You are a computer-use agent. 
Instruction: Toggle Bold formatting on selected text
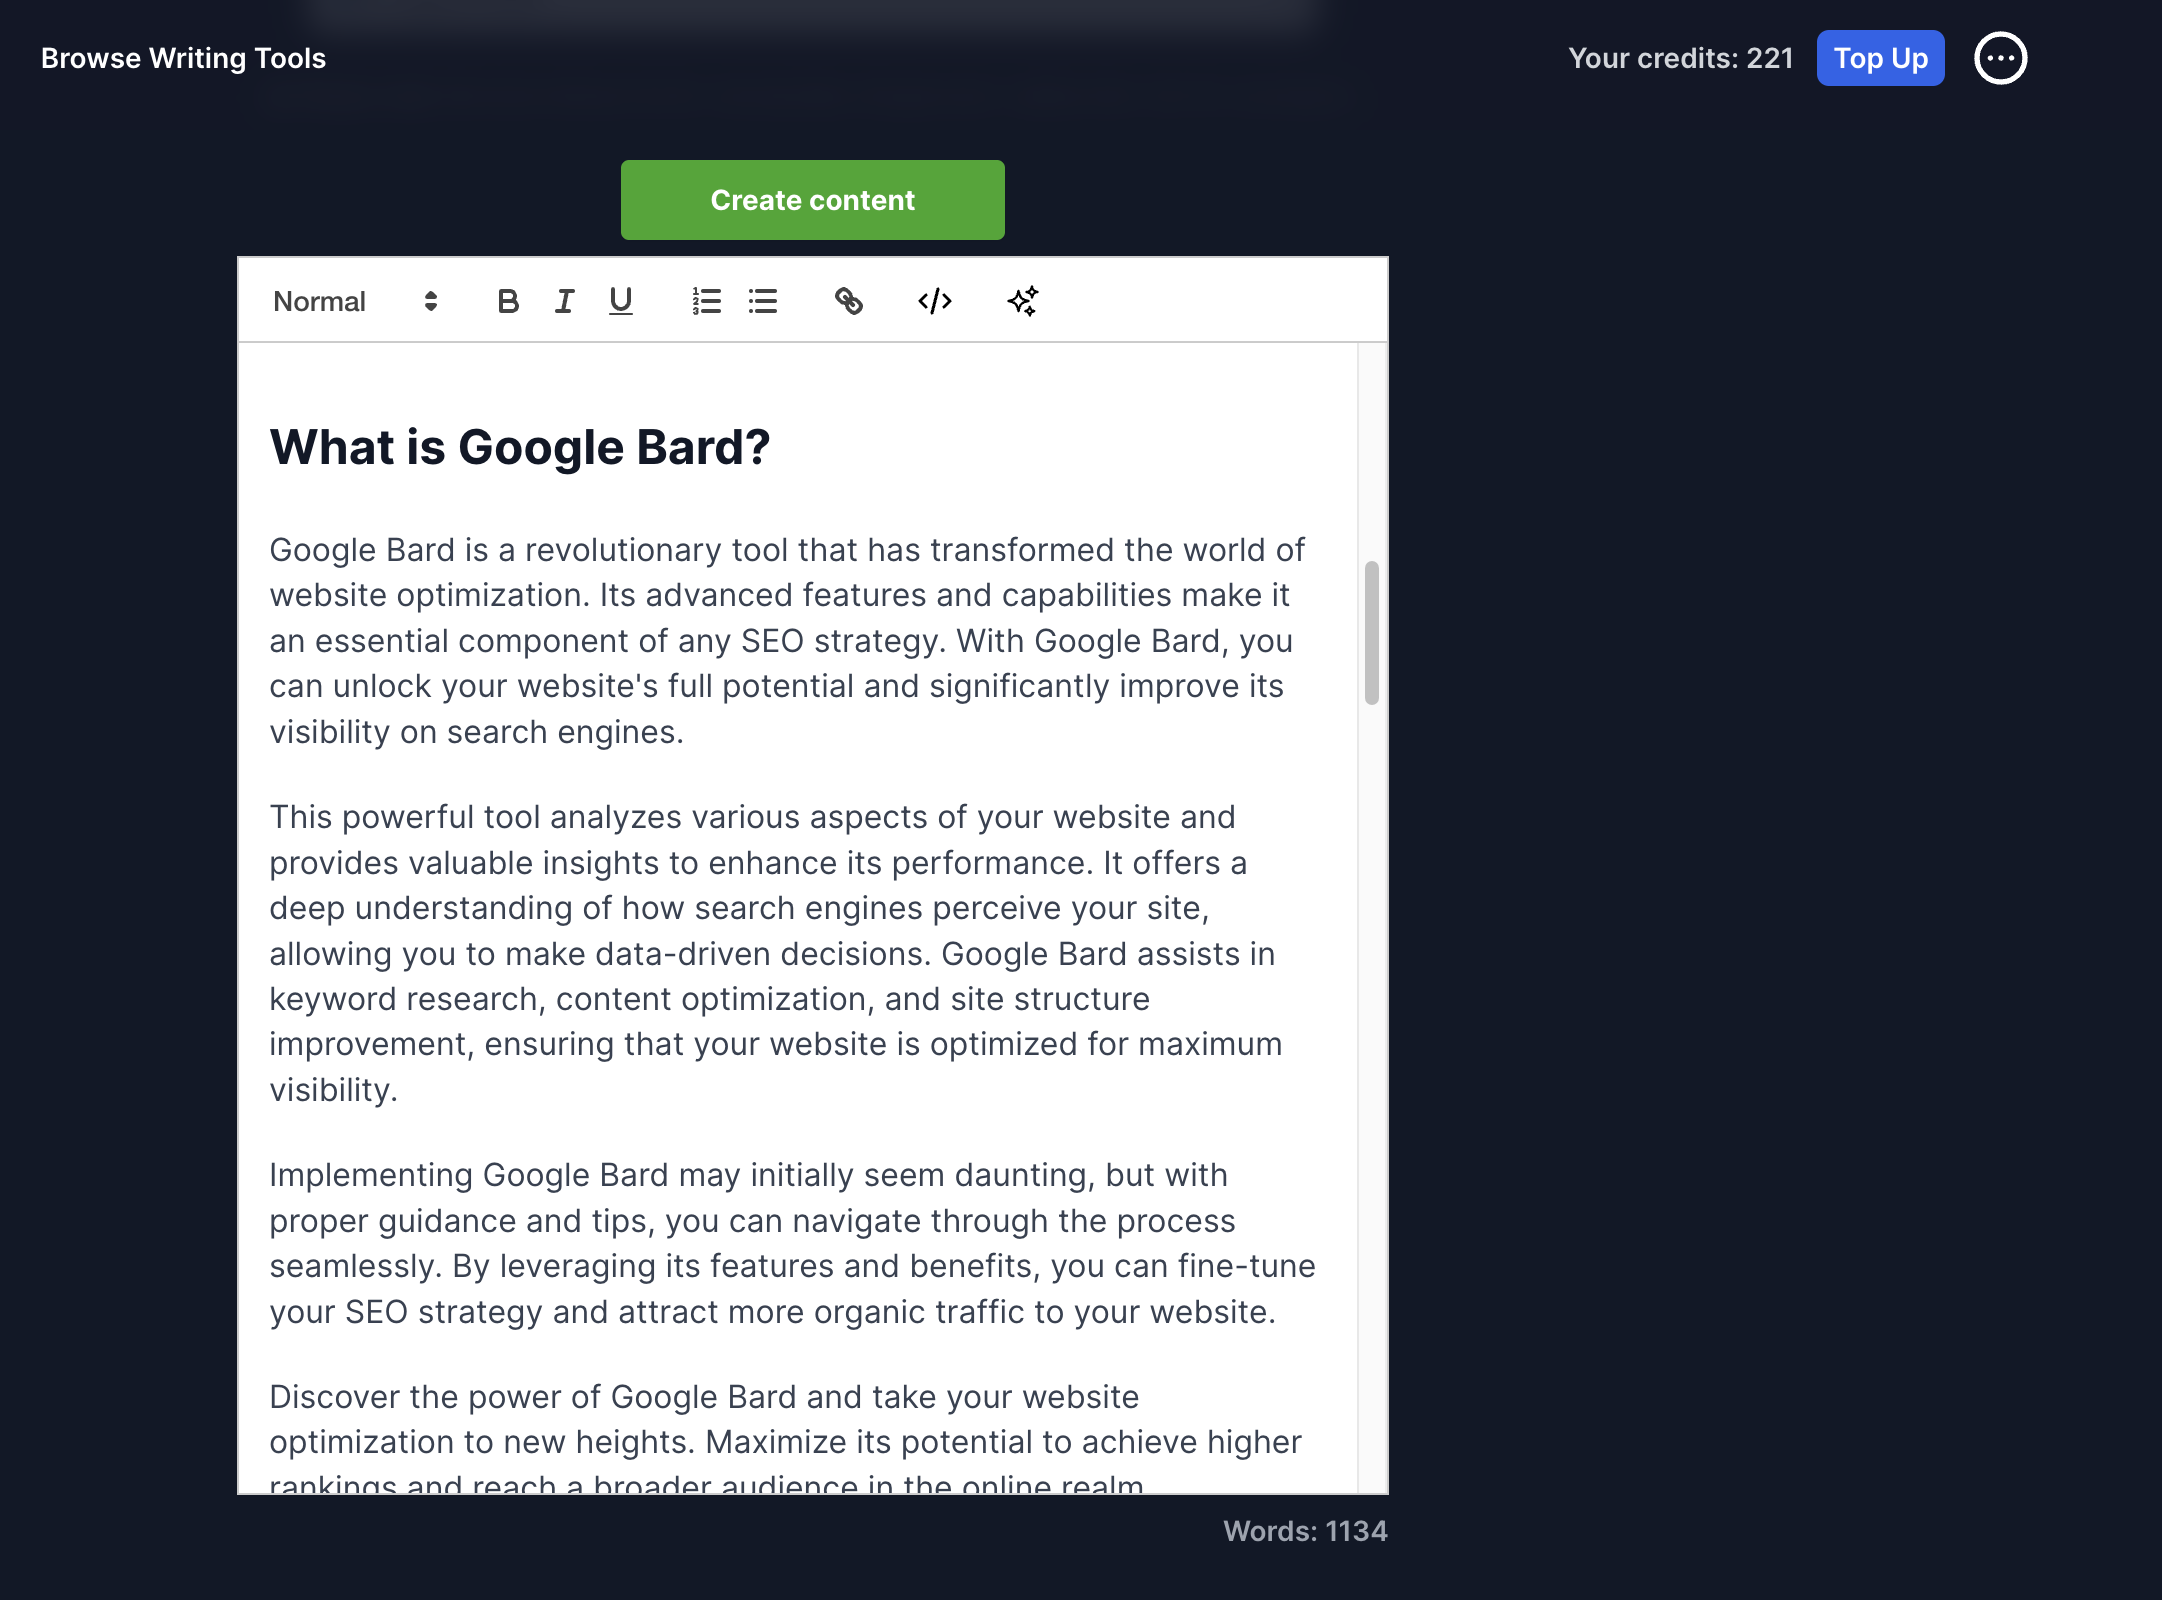507,301
